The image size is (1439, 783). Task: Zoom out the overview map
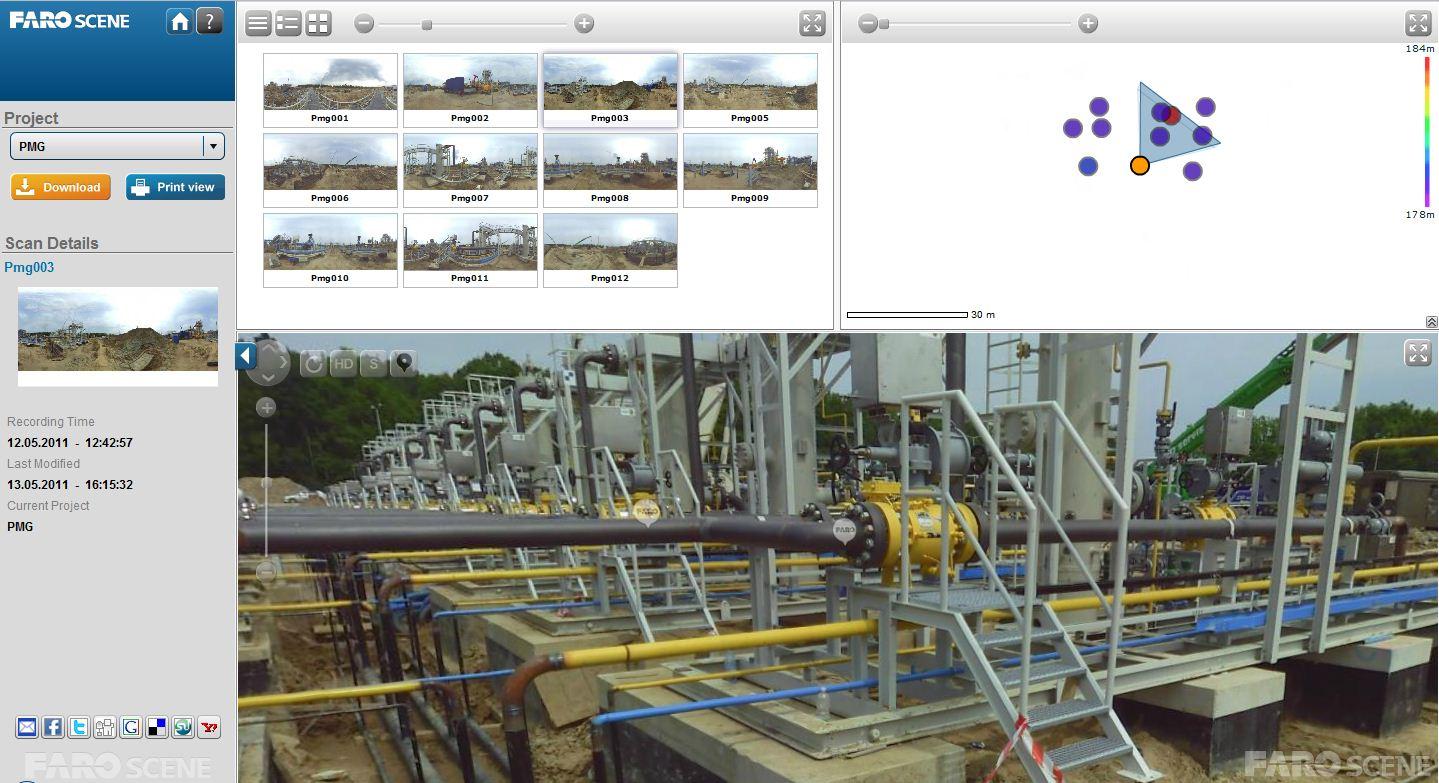868,24
